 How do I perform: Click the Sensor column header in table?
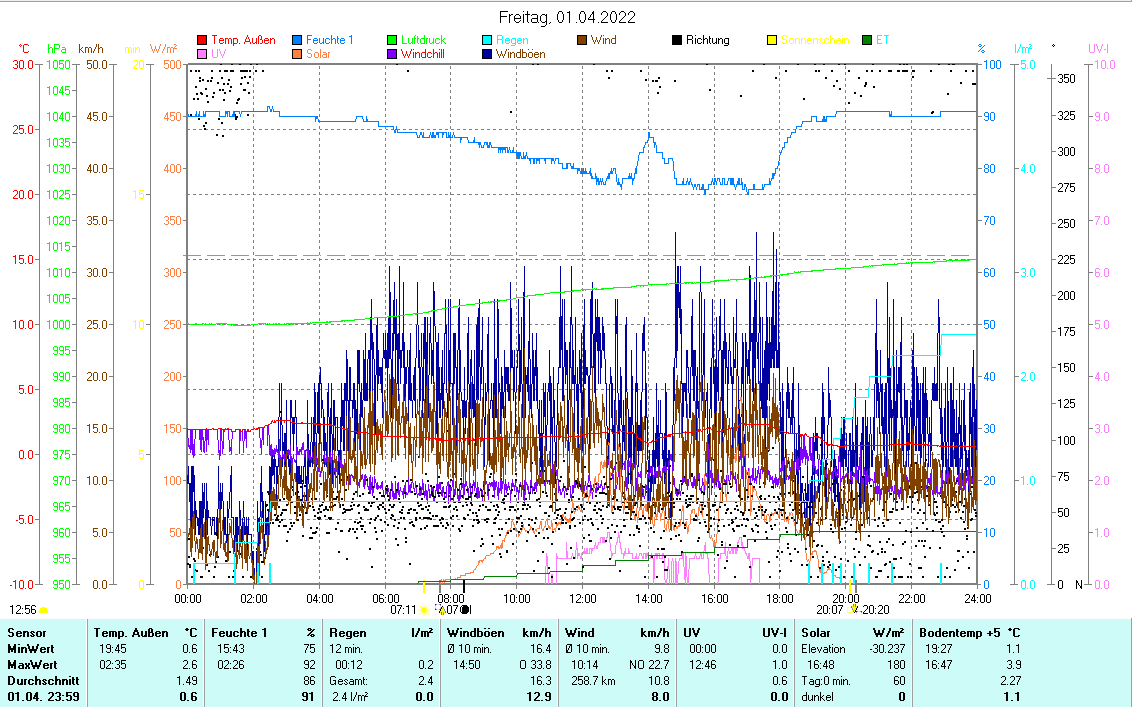(27, 632)
